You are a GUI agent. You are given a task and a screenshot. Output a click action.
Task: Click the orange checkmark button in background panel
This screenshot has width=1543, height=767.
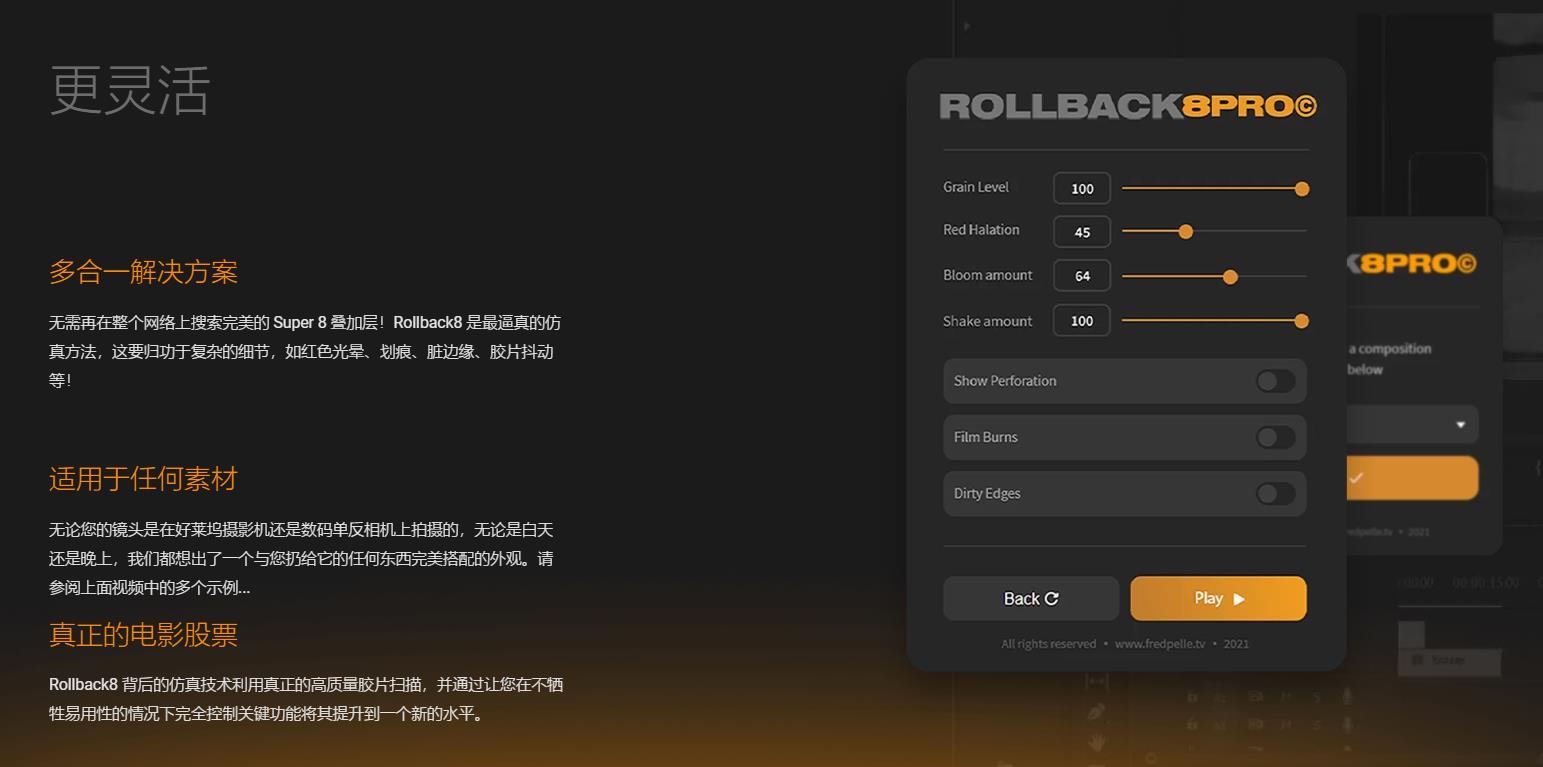pyautogui.click(x=1411, y=478)
